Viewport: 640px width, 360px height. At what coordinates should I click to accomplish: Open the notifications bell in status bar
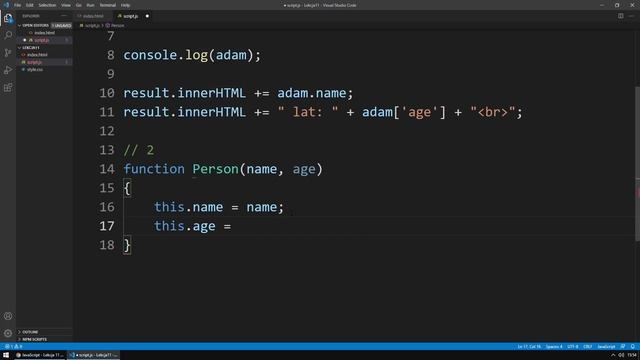point(632,347)
